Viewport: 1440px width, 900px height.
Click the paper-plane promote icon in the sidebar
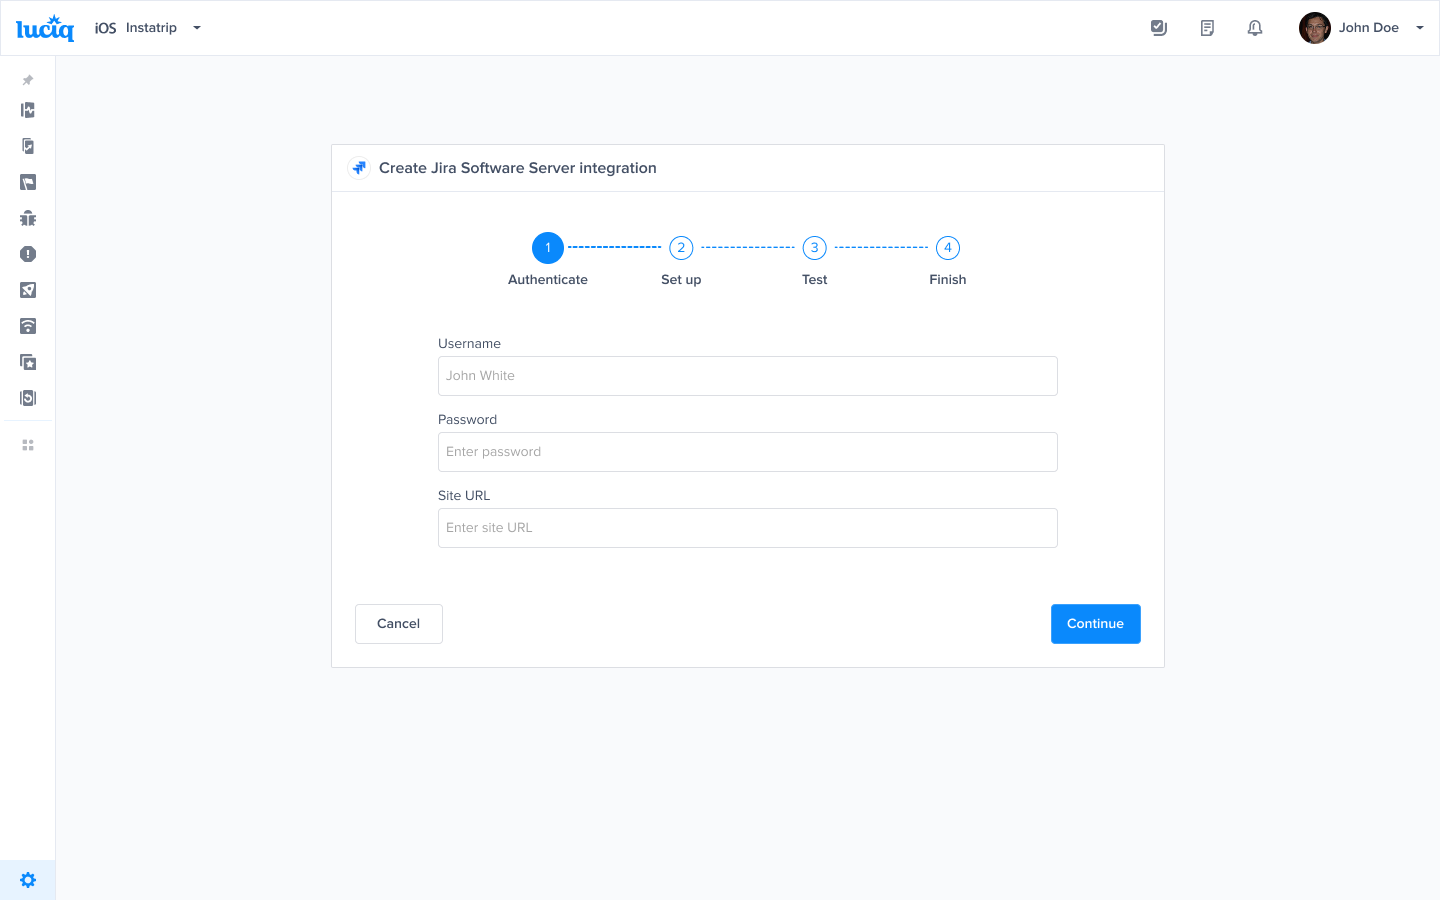pos(27,290)
